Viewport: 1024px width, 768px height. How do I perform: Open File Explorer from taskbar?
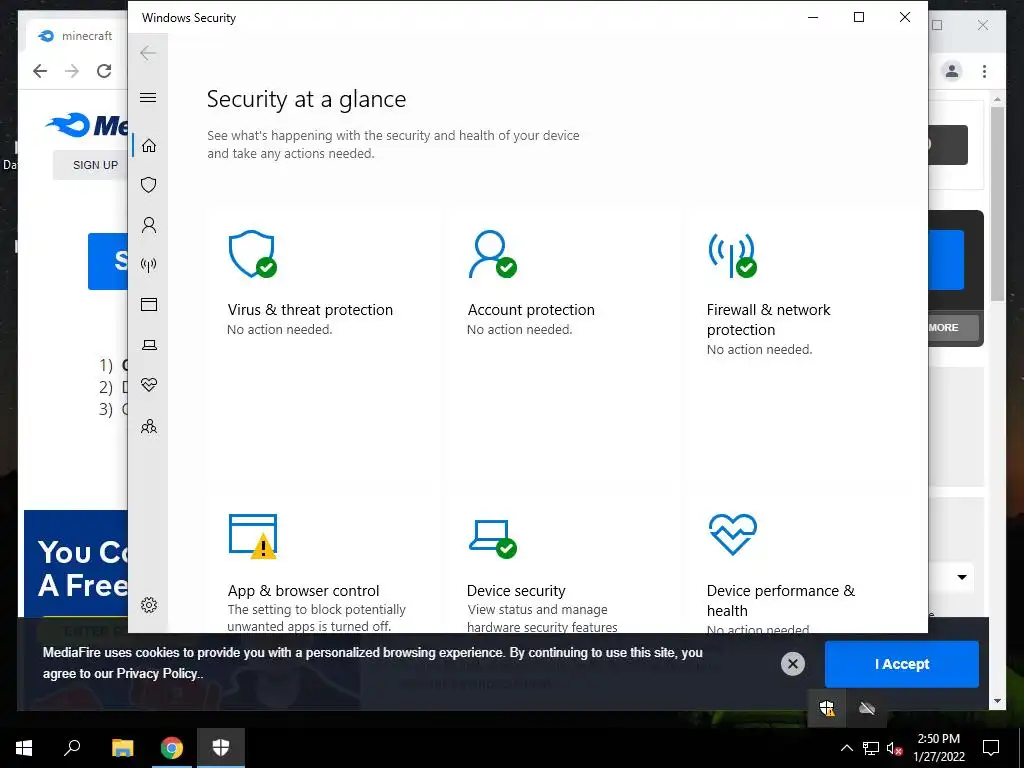coord(122,748)
